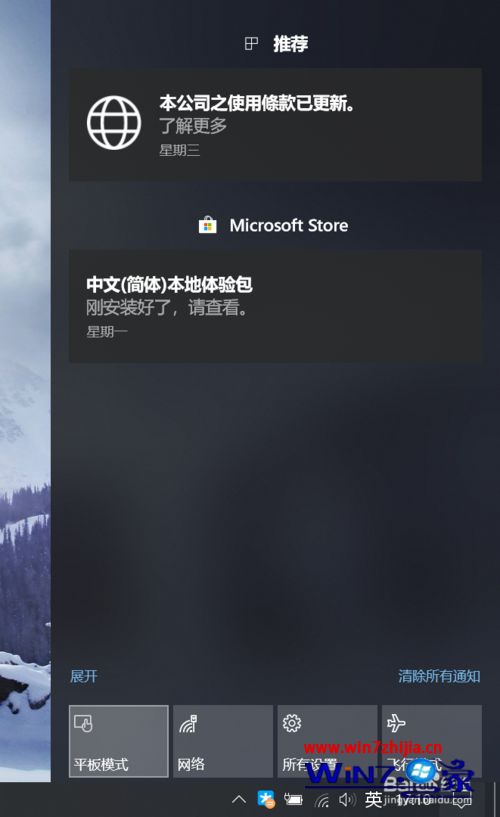Toggle the airplane mode tile
The image size is (500, 817).
pos(432,741)
